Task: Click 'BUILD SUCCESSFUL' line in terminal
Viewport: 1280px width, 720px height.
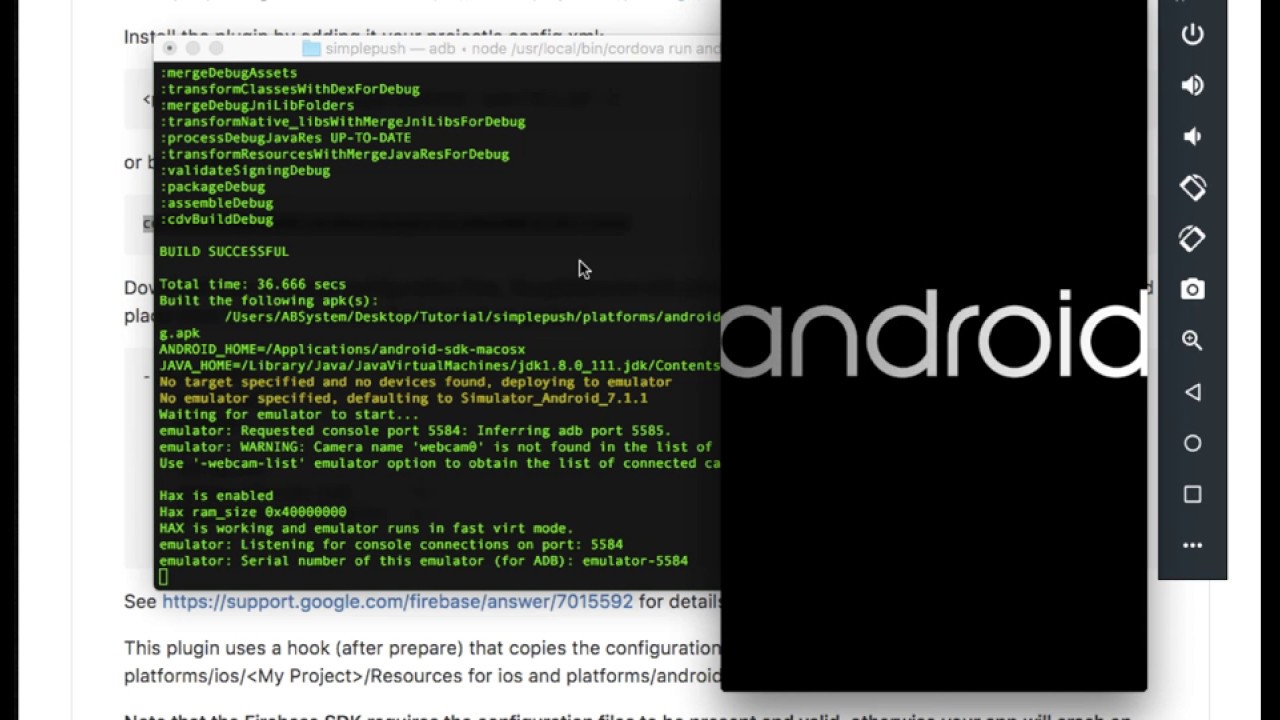Action: tap(224, 251)
